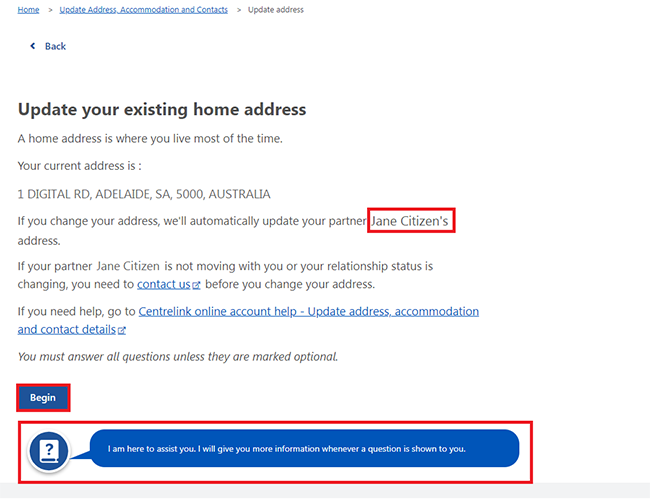Viewport: 650px width, 500px height.
Task: Click the assistant's blue message bubble
Action: click(304, 449)
